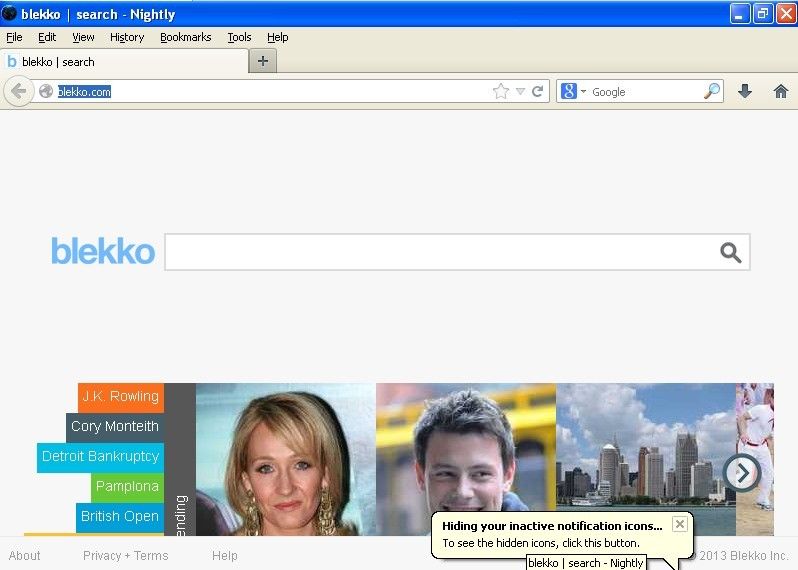Go to the home page via the house icon
The image size is (798, 570).
pos(781,91)
